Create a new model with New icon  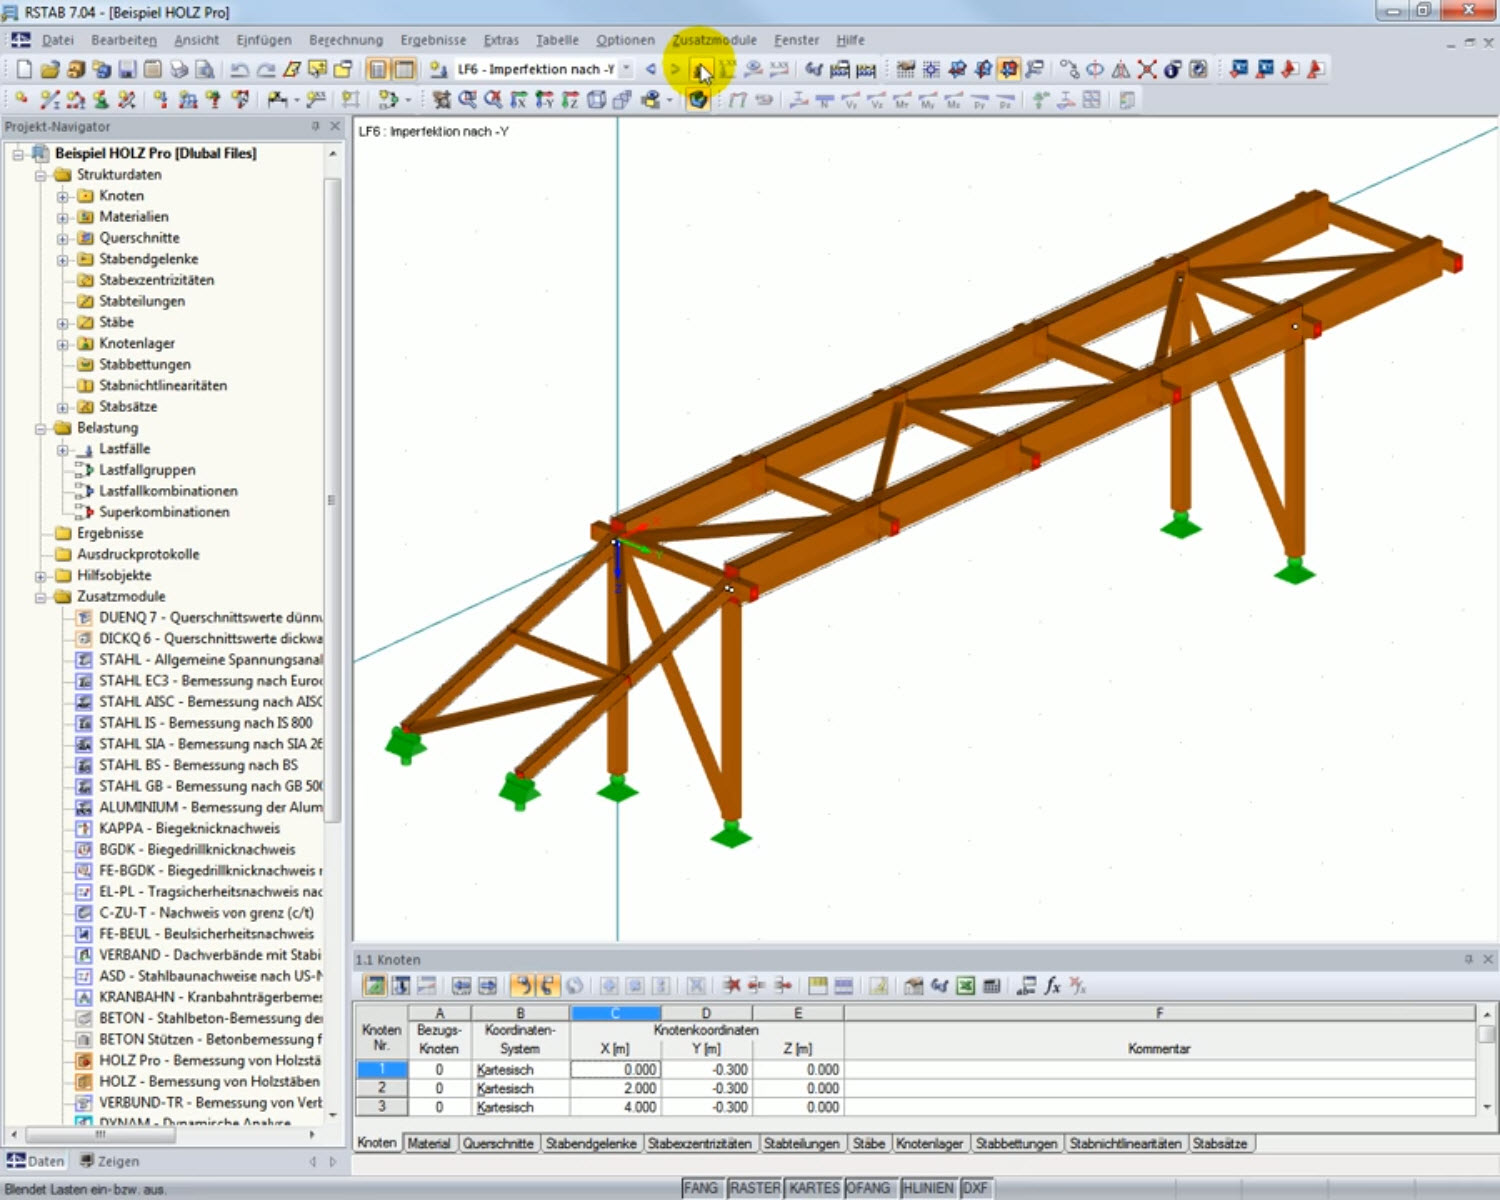coord(24,69)
